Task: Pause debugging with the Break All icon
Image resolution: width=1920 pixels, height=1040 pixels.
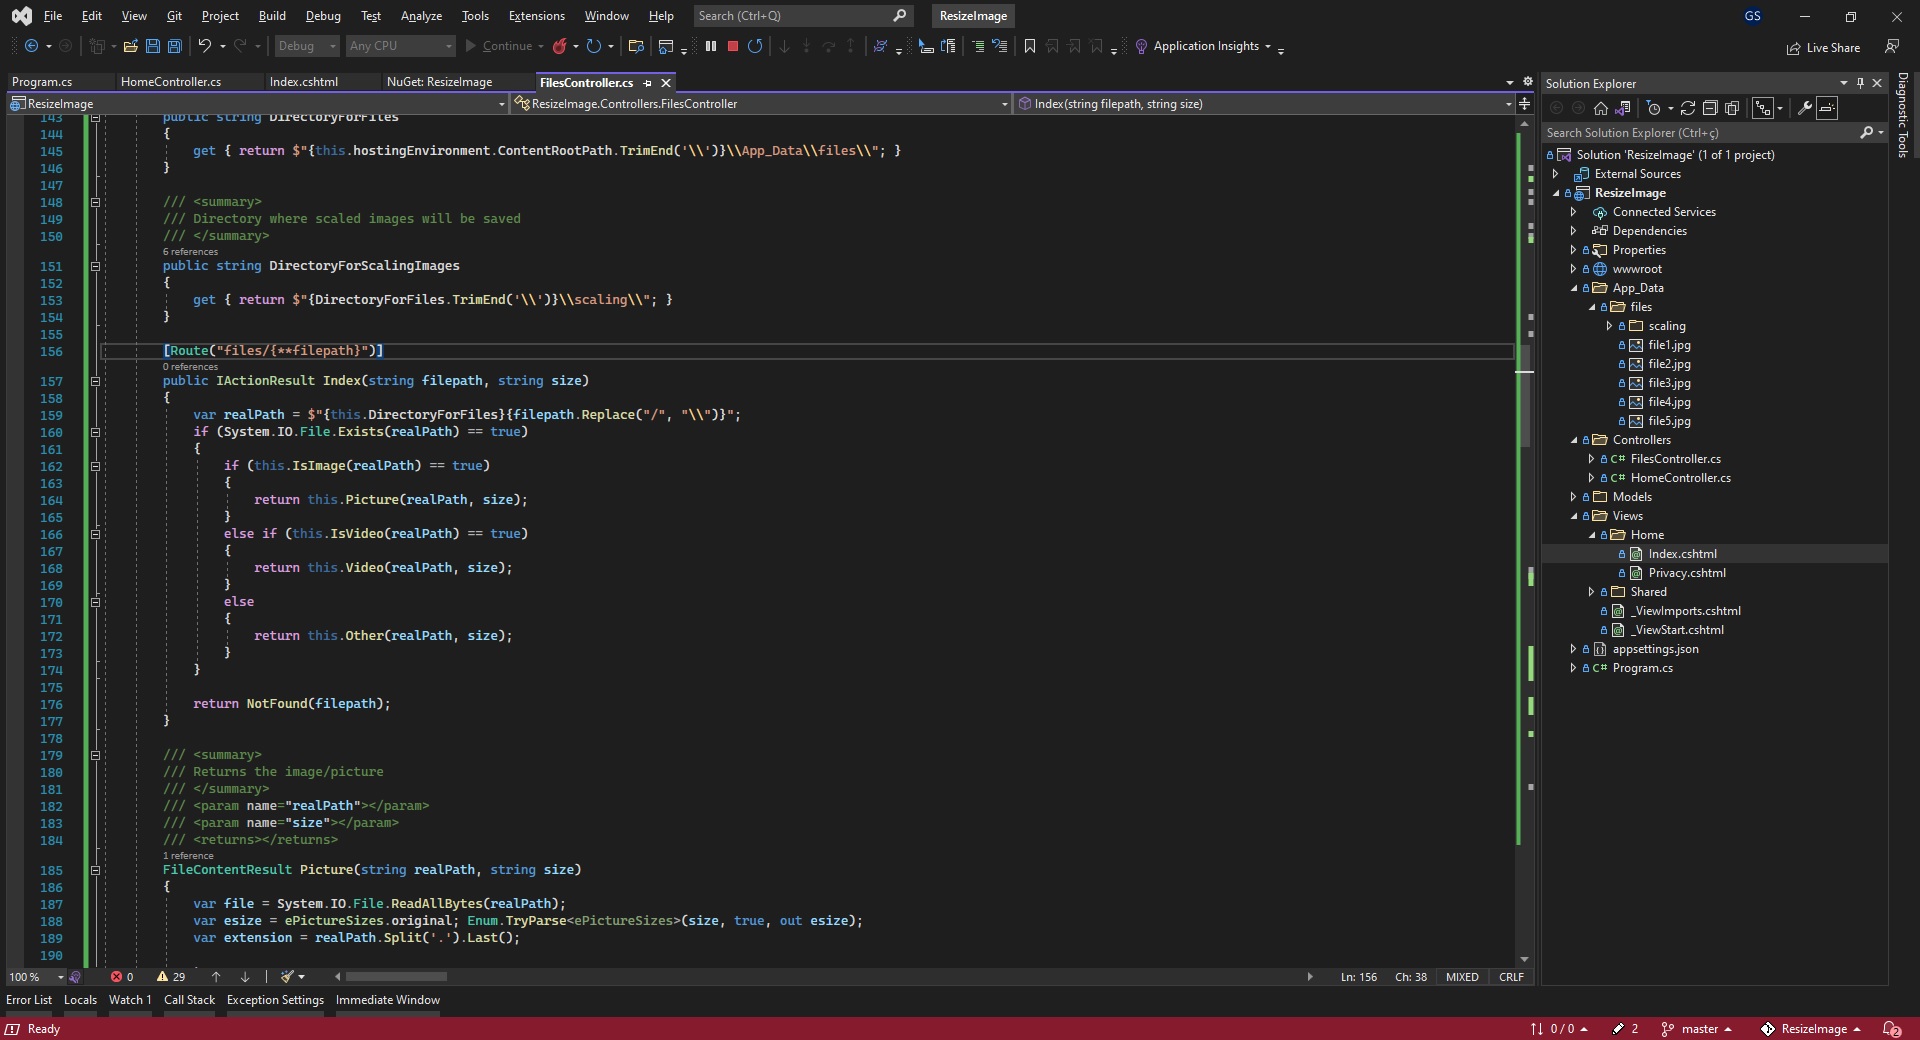Action: (x=711, y=46)
